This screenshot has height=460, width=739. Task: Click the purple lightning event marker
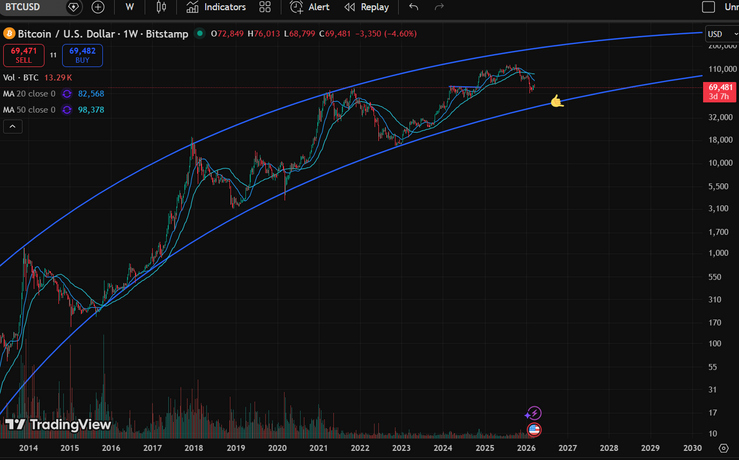533,413
